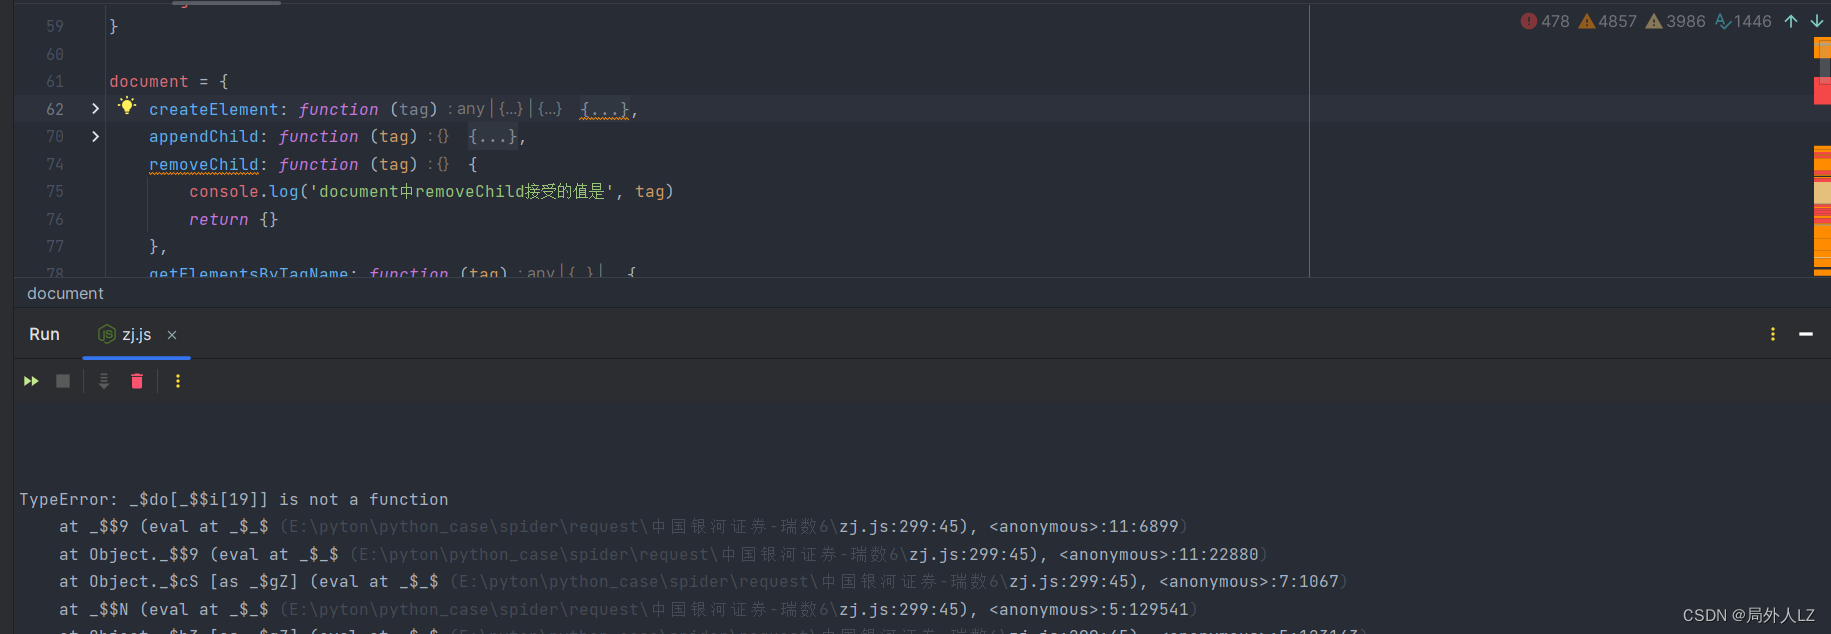Viewport: 1831px width, 634px height.
Task: Click the Run panel title
Action: click(x=44, y=334)
